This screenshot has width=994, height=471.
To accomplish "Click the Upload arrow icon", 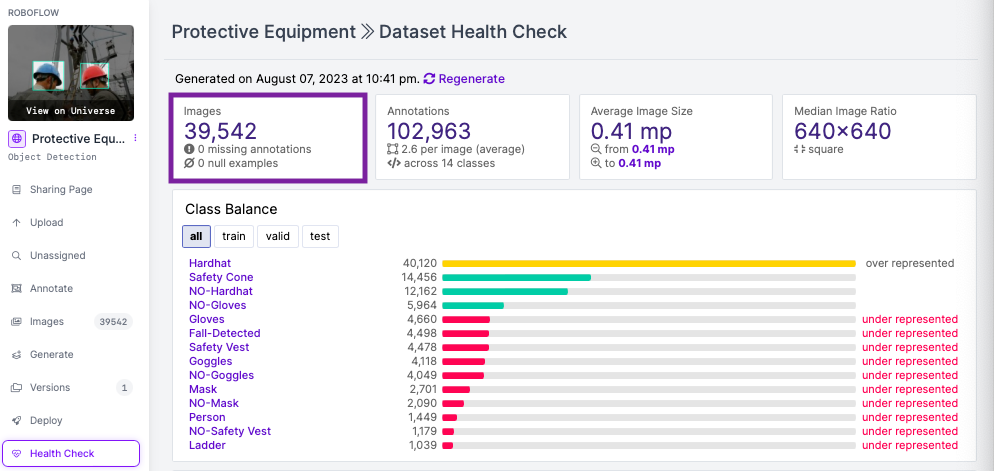I will tap(17, 223).
